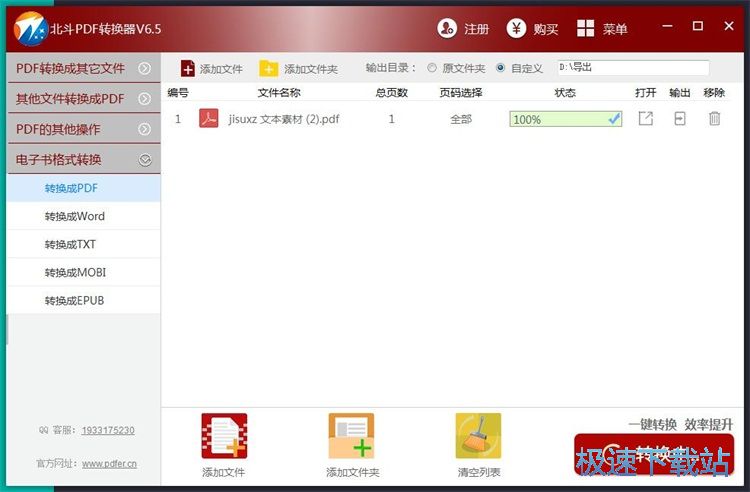The width and height of the screenshot is (750, 492).
Task: Click the yellow 添加文件夹 toolbar icon
Action: pyautogui.click(x=268, y=68)
